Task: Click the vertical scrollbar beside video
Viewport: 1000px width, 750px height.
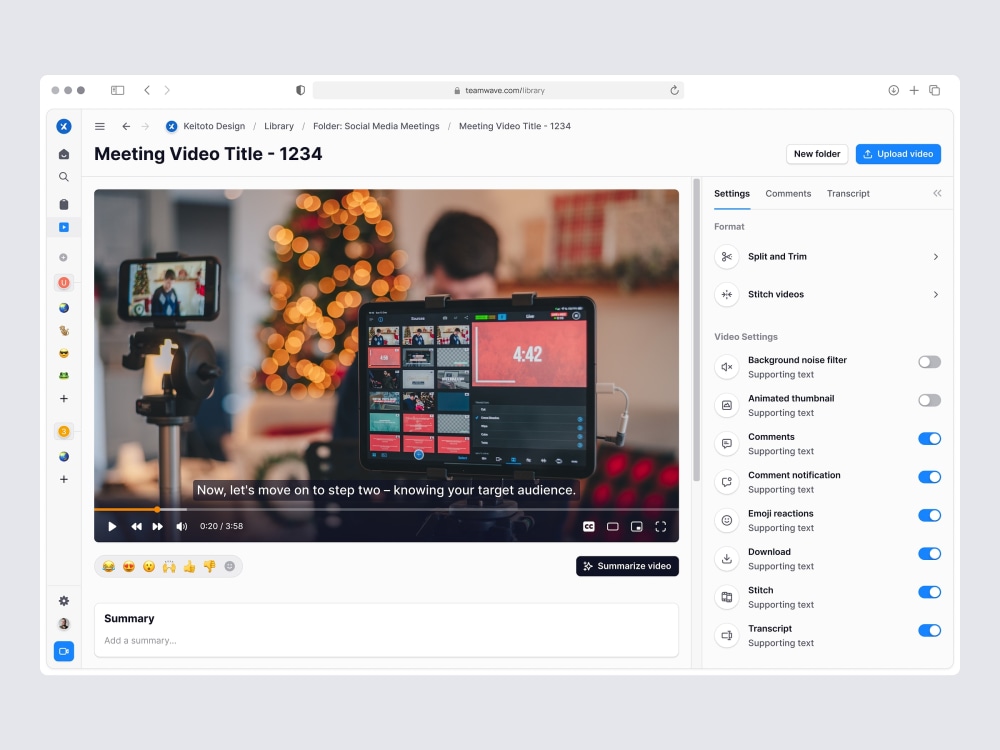Action: tap(696, 330)
